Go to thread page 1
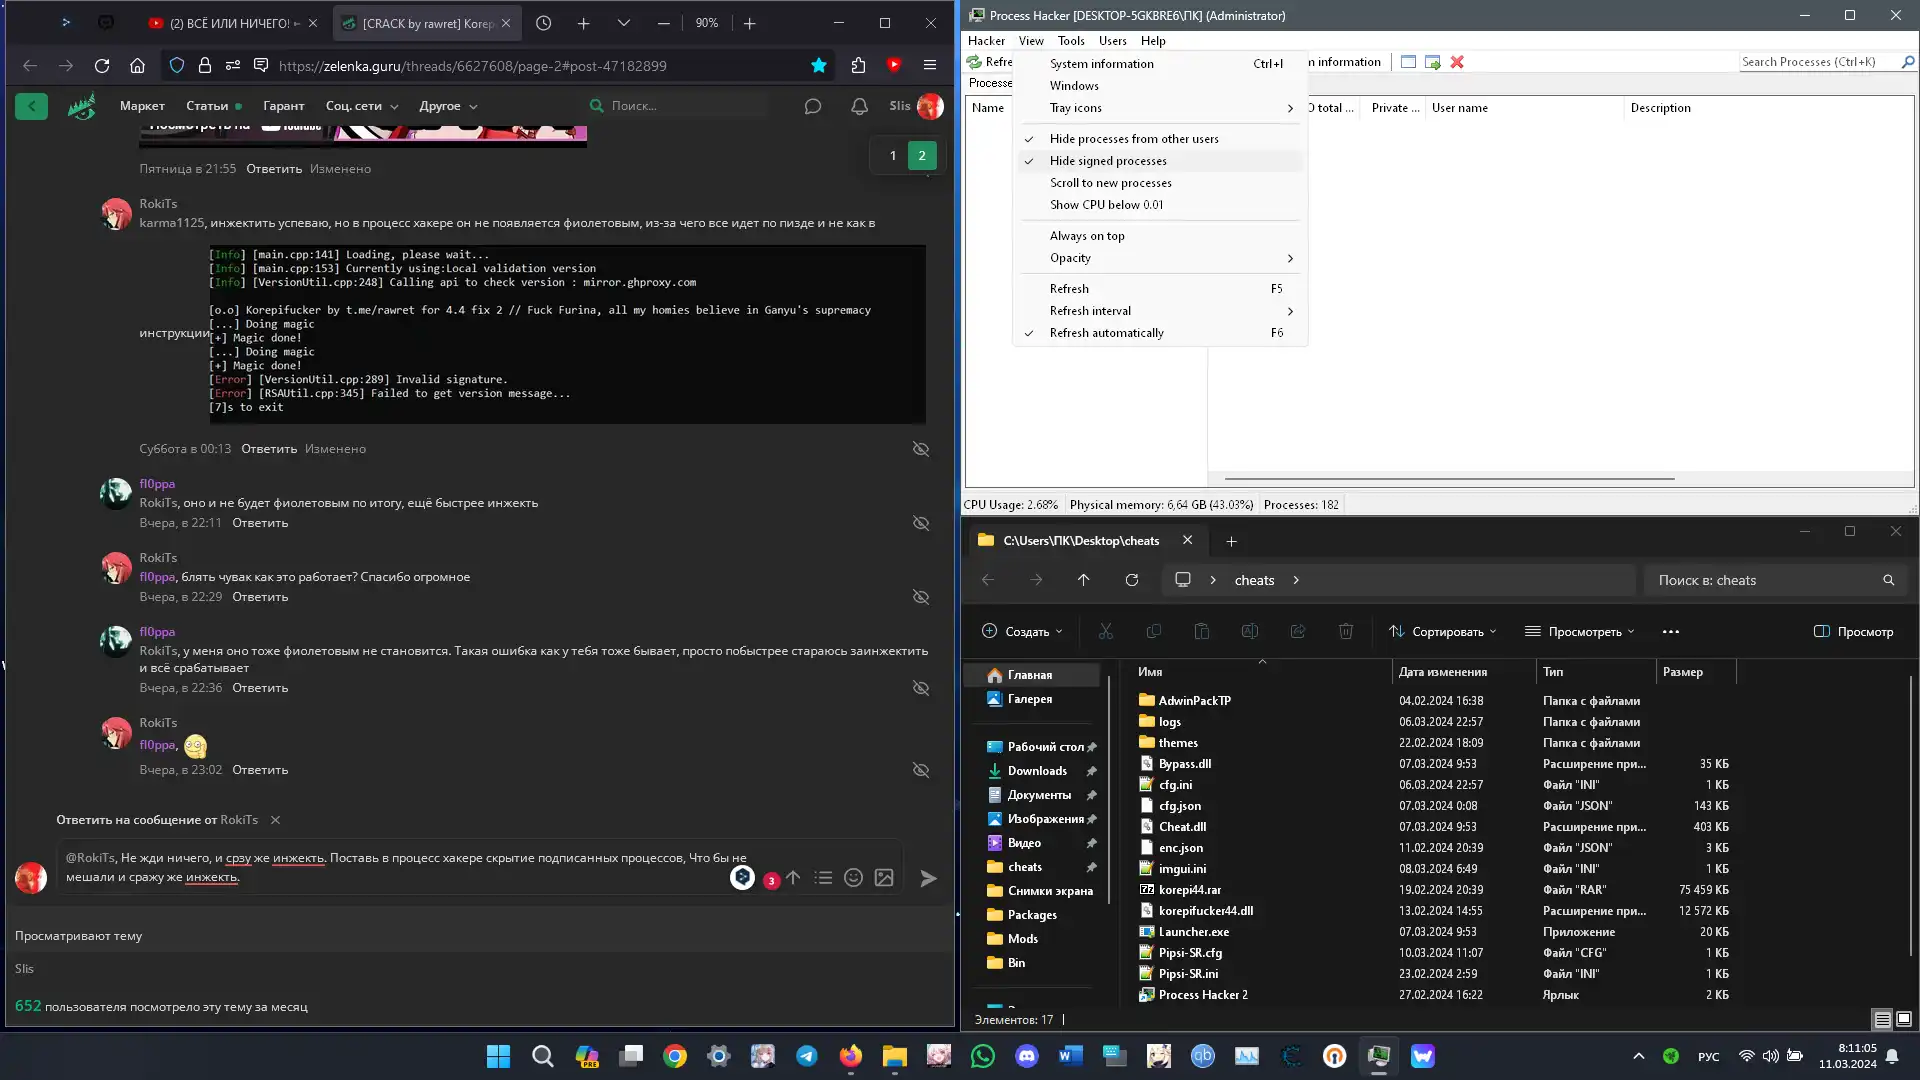This screenshot has width=1920, height=1080. pyautogui.click(x=893, y=155)
